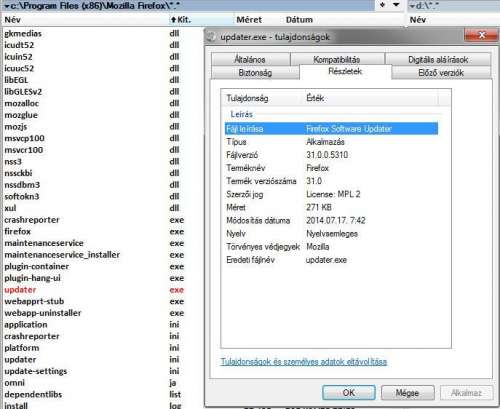The image size is (500, 409).
Task: Select the Típus property row
Action: tap(331, 142)
